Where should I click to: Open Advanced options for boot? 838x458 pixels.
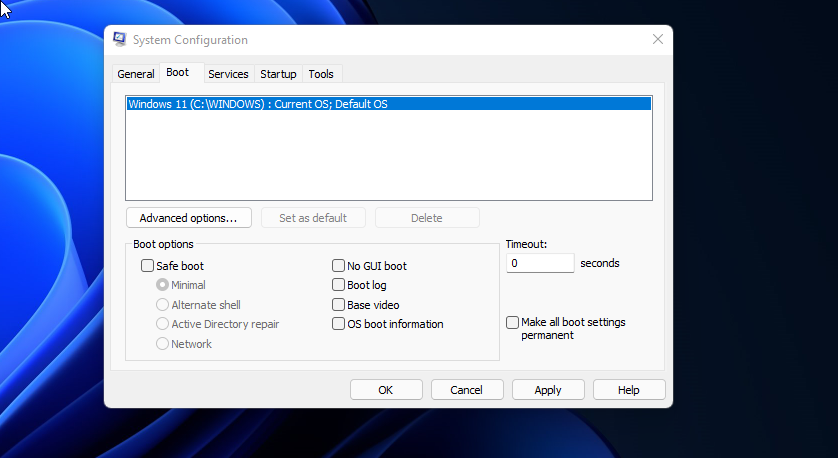(x=188, y=218)
